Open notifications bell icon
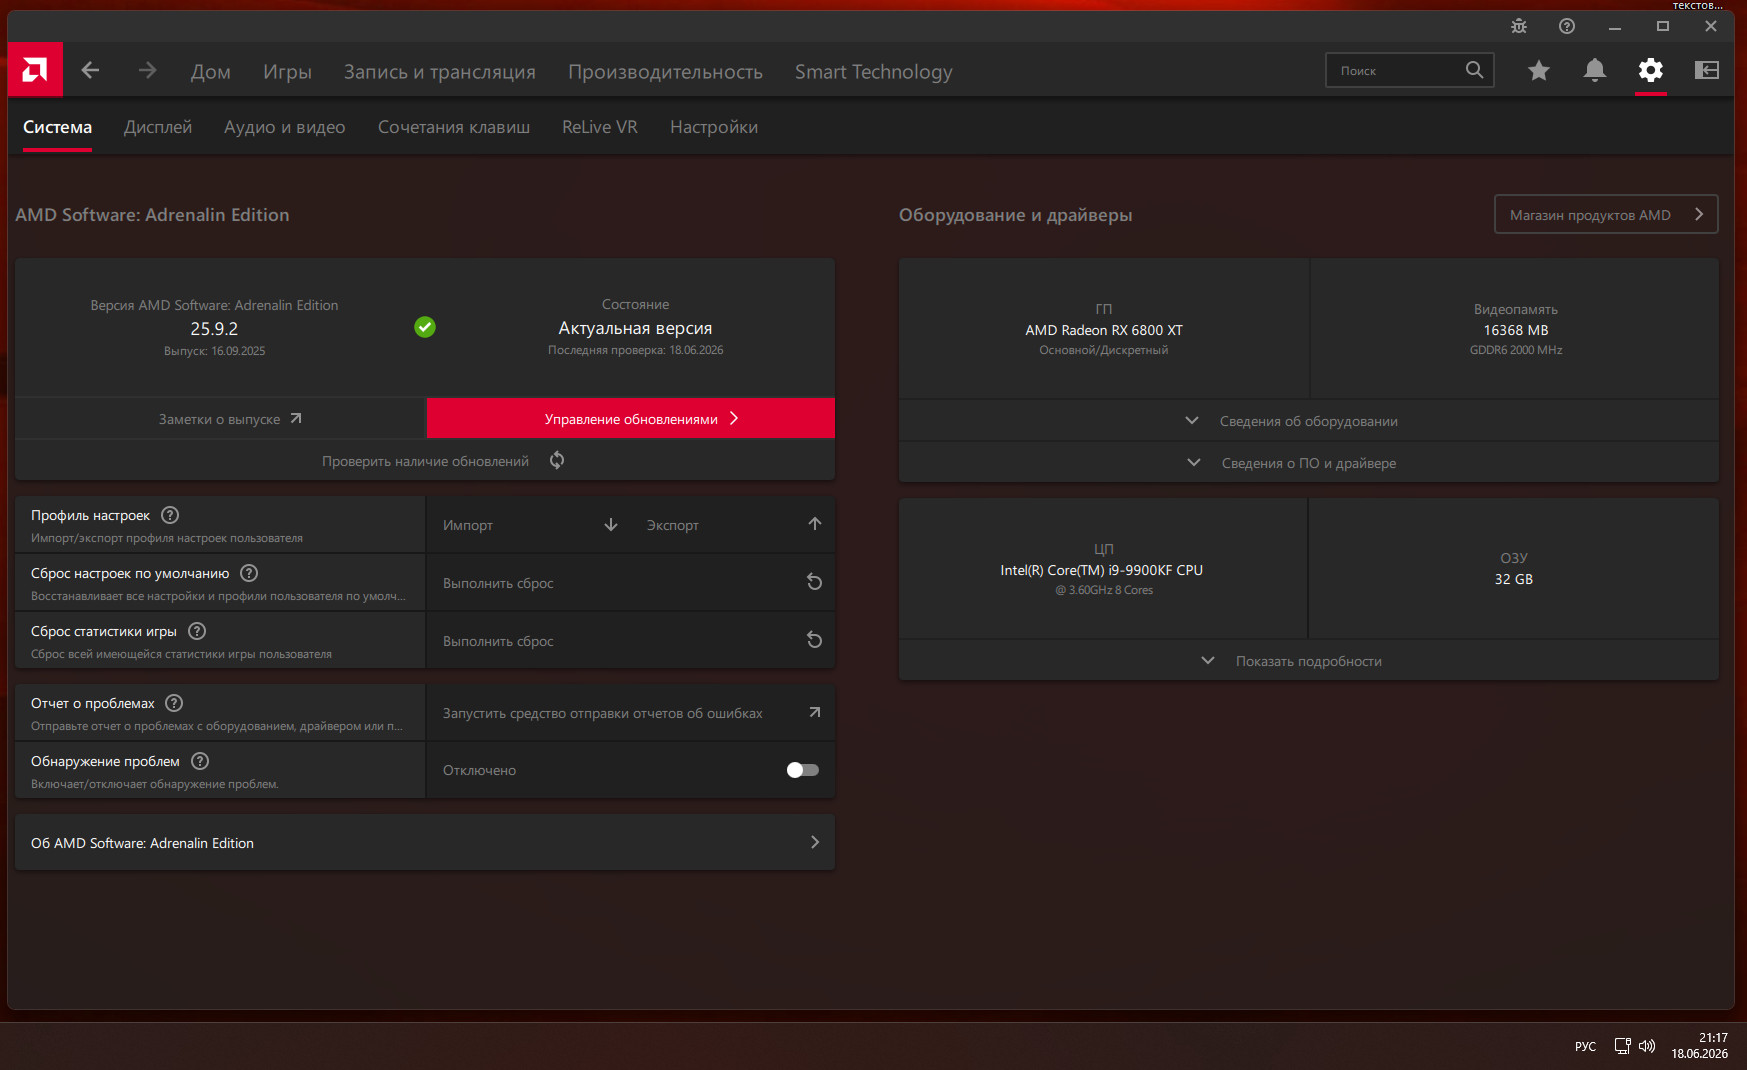 (1595, 70)
